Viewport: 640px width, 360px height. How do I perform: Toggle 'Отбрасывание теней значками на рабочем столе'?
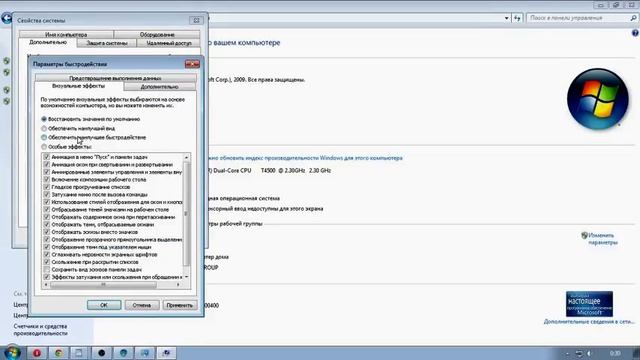47,209
